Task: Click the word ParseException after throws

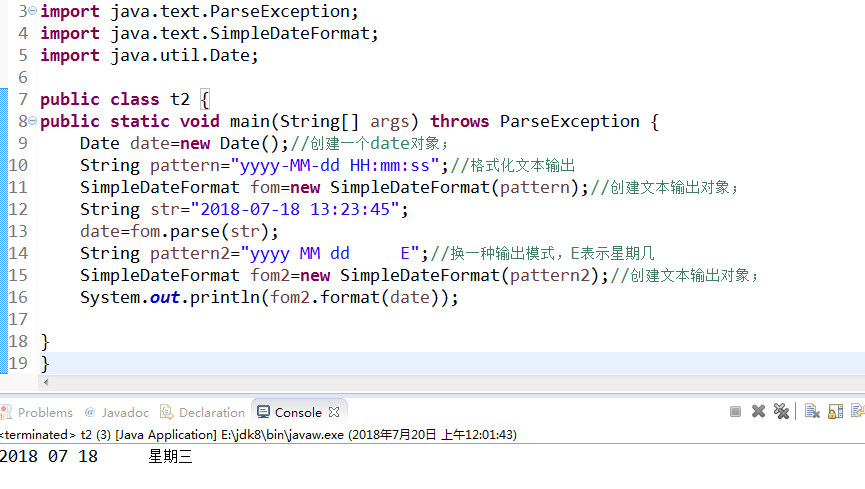Action: (x=569, y=121)
